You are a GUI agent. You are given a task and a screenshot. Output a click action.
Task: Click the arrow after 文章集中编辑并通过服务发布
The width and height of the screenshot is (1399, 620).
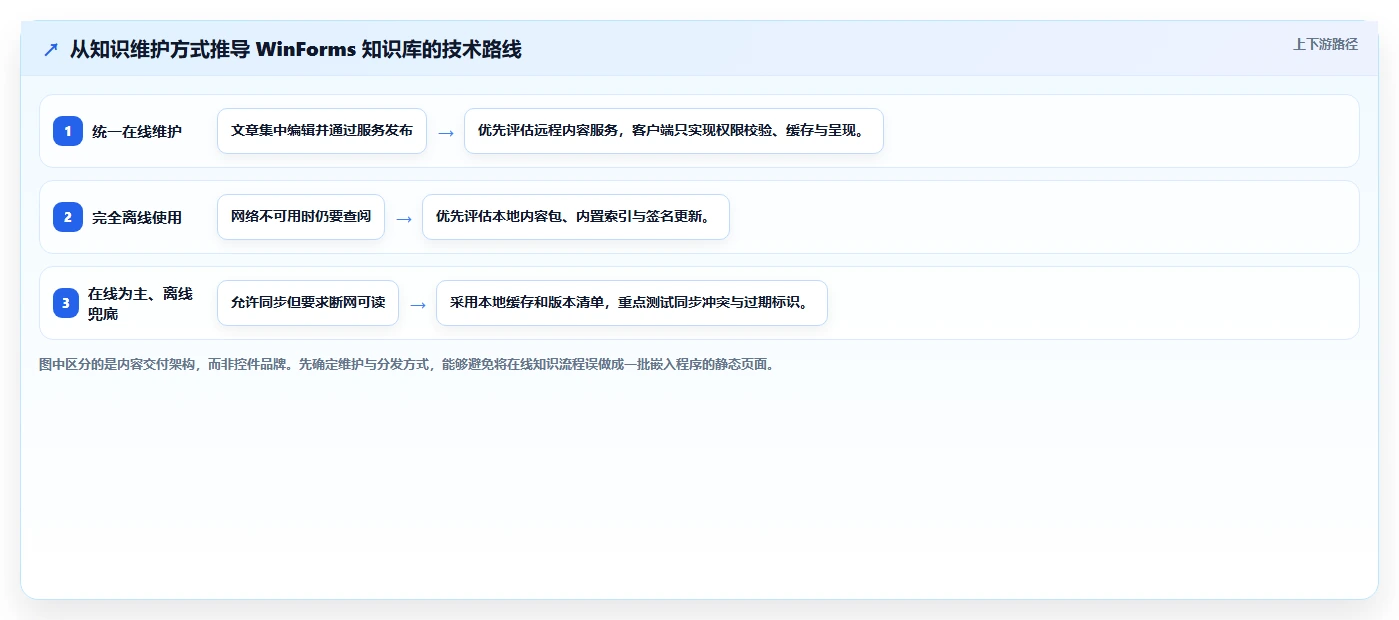point(446,132)
